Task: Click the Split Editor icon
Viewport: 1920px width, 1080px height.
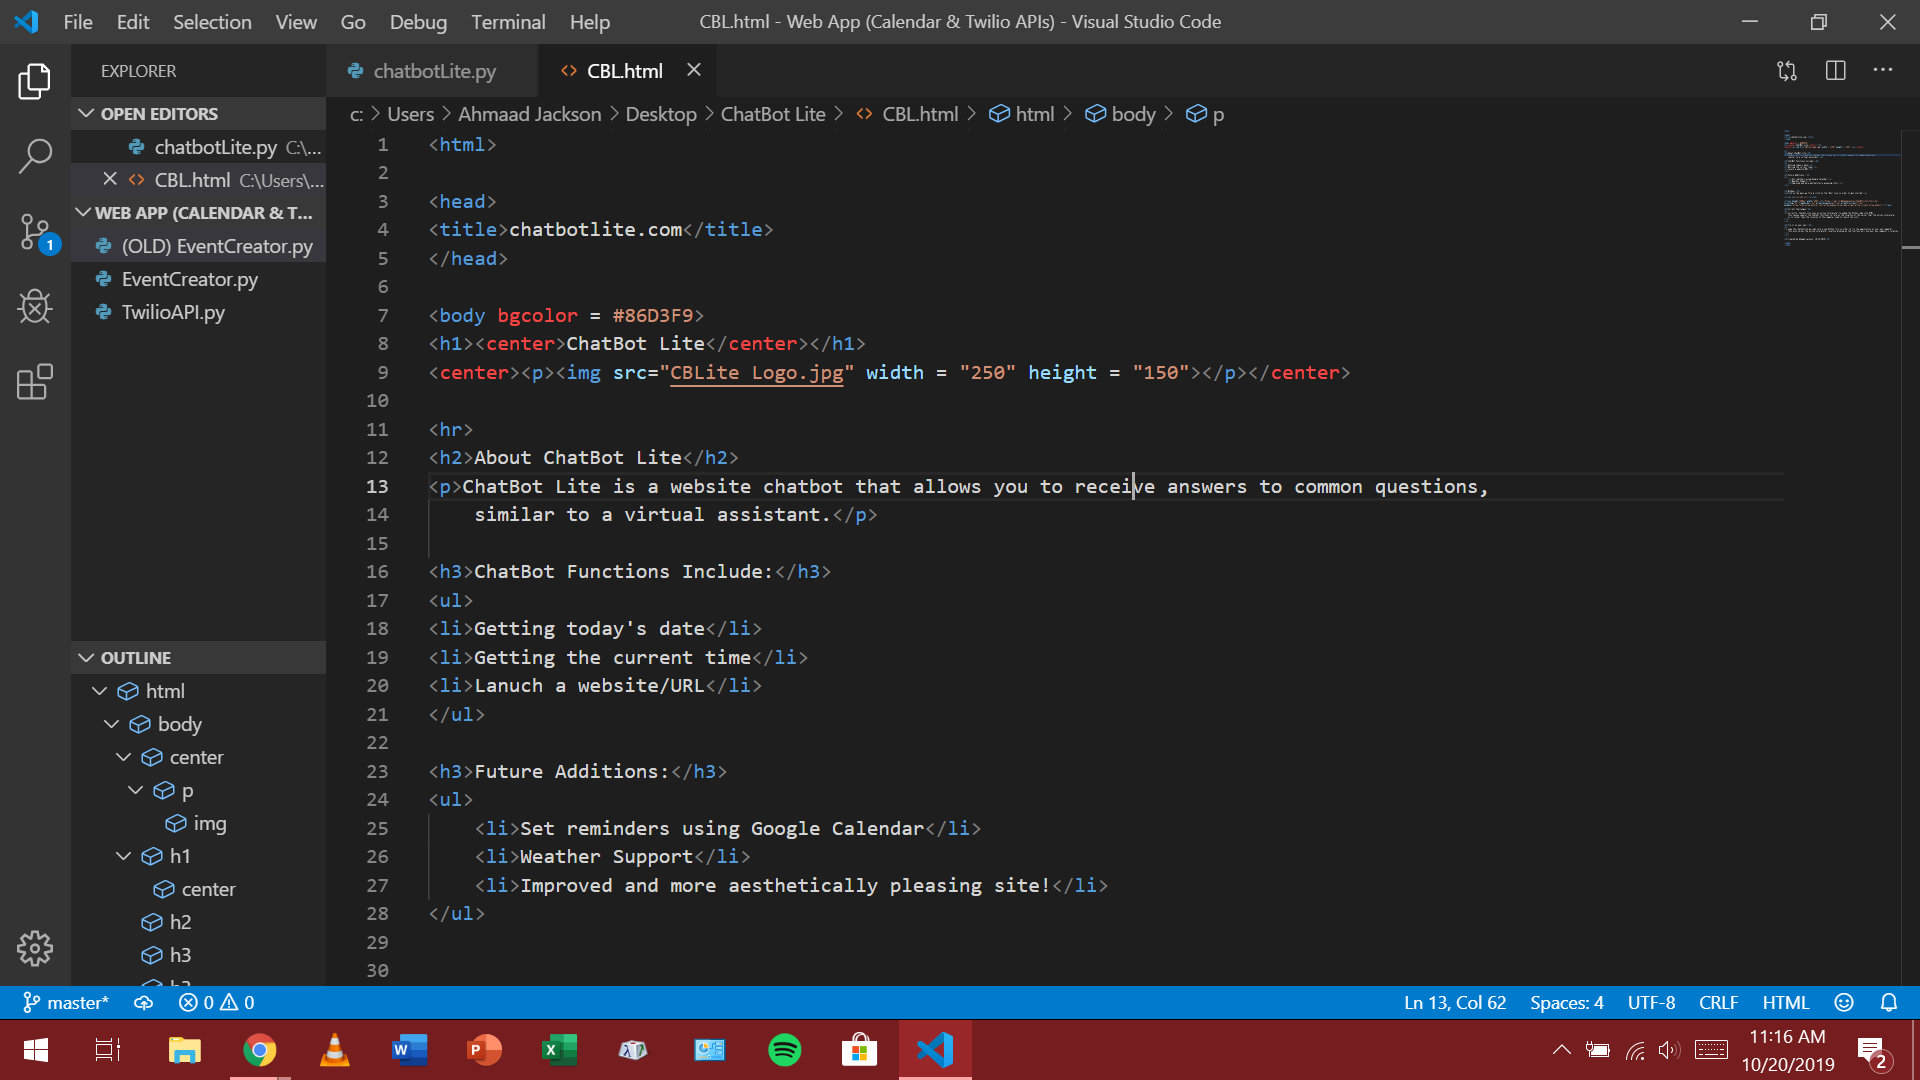Action: [1835, 71]
